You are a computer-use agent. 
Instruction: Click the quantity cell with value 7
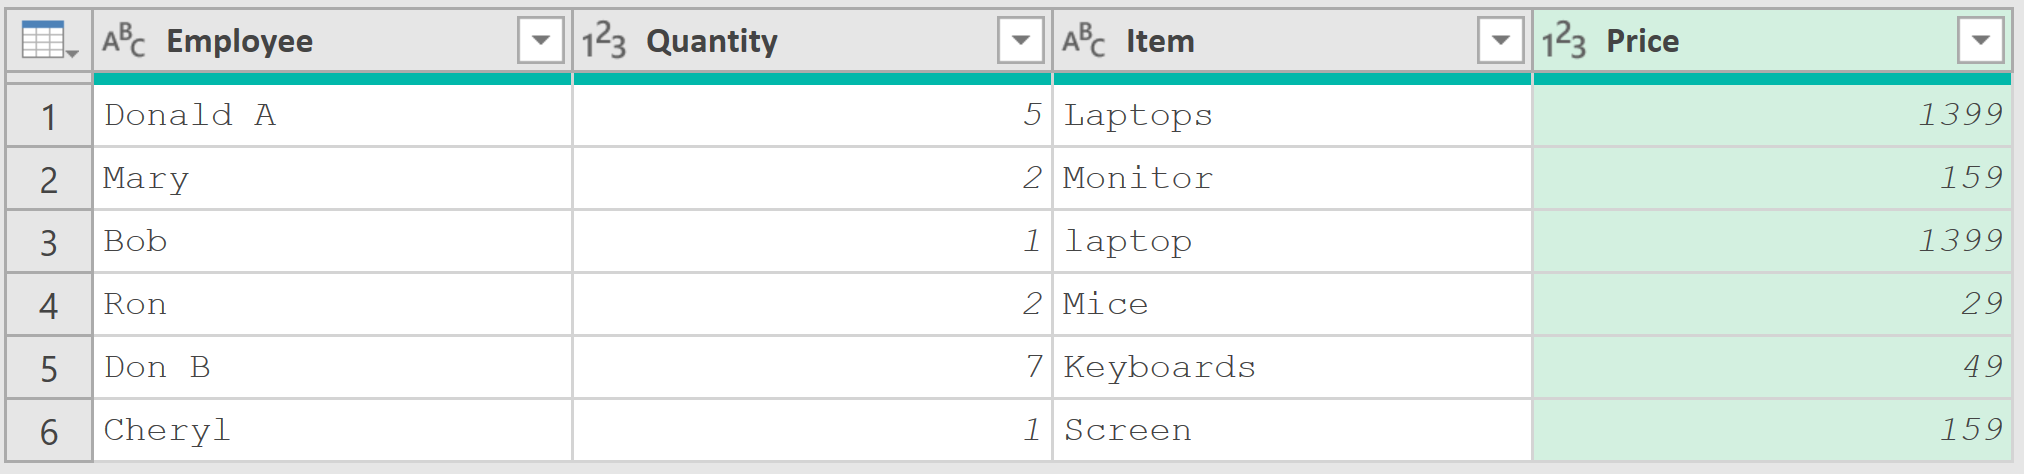[x=812, y=368]
